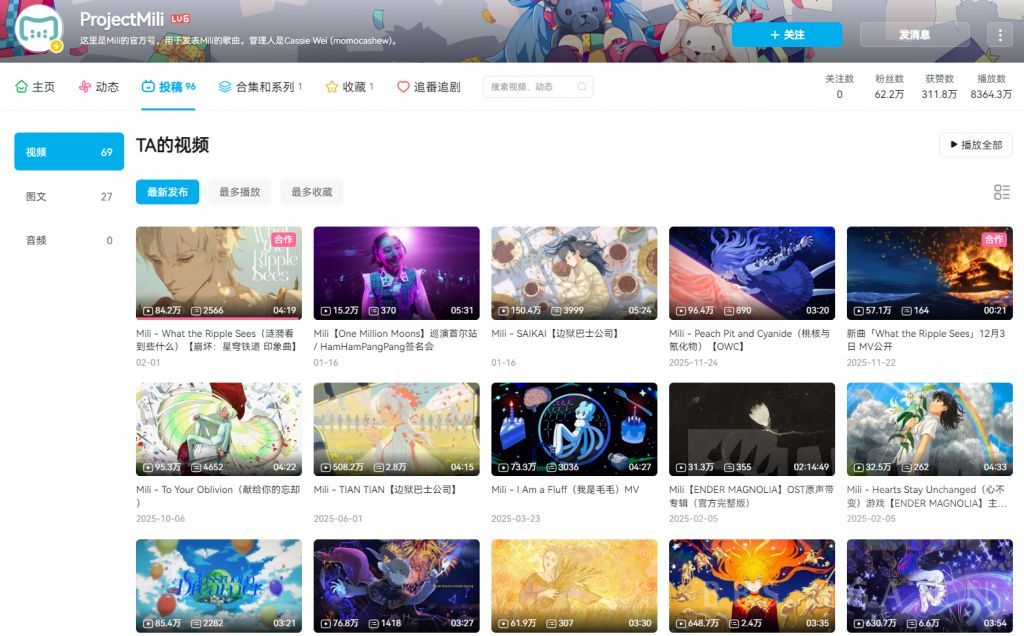
Task: Select 视频 69 in the sidebar
Action: 69,151
